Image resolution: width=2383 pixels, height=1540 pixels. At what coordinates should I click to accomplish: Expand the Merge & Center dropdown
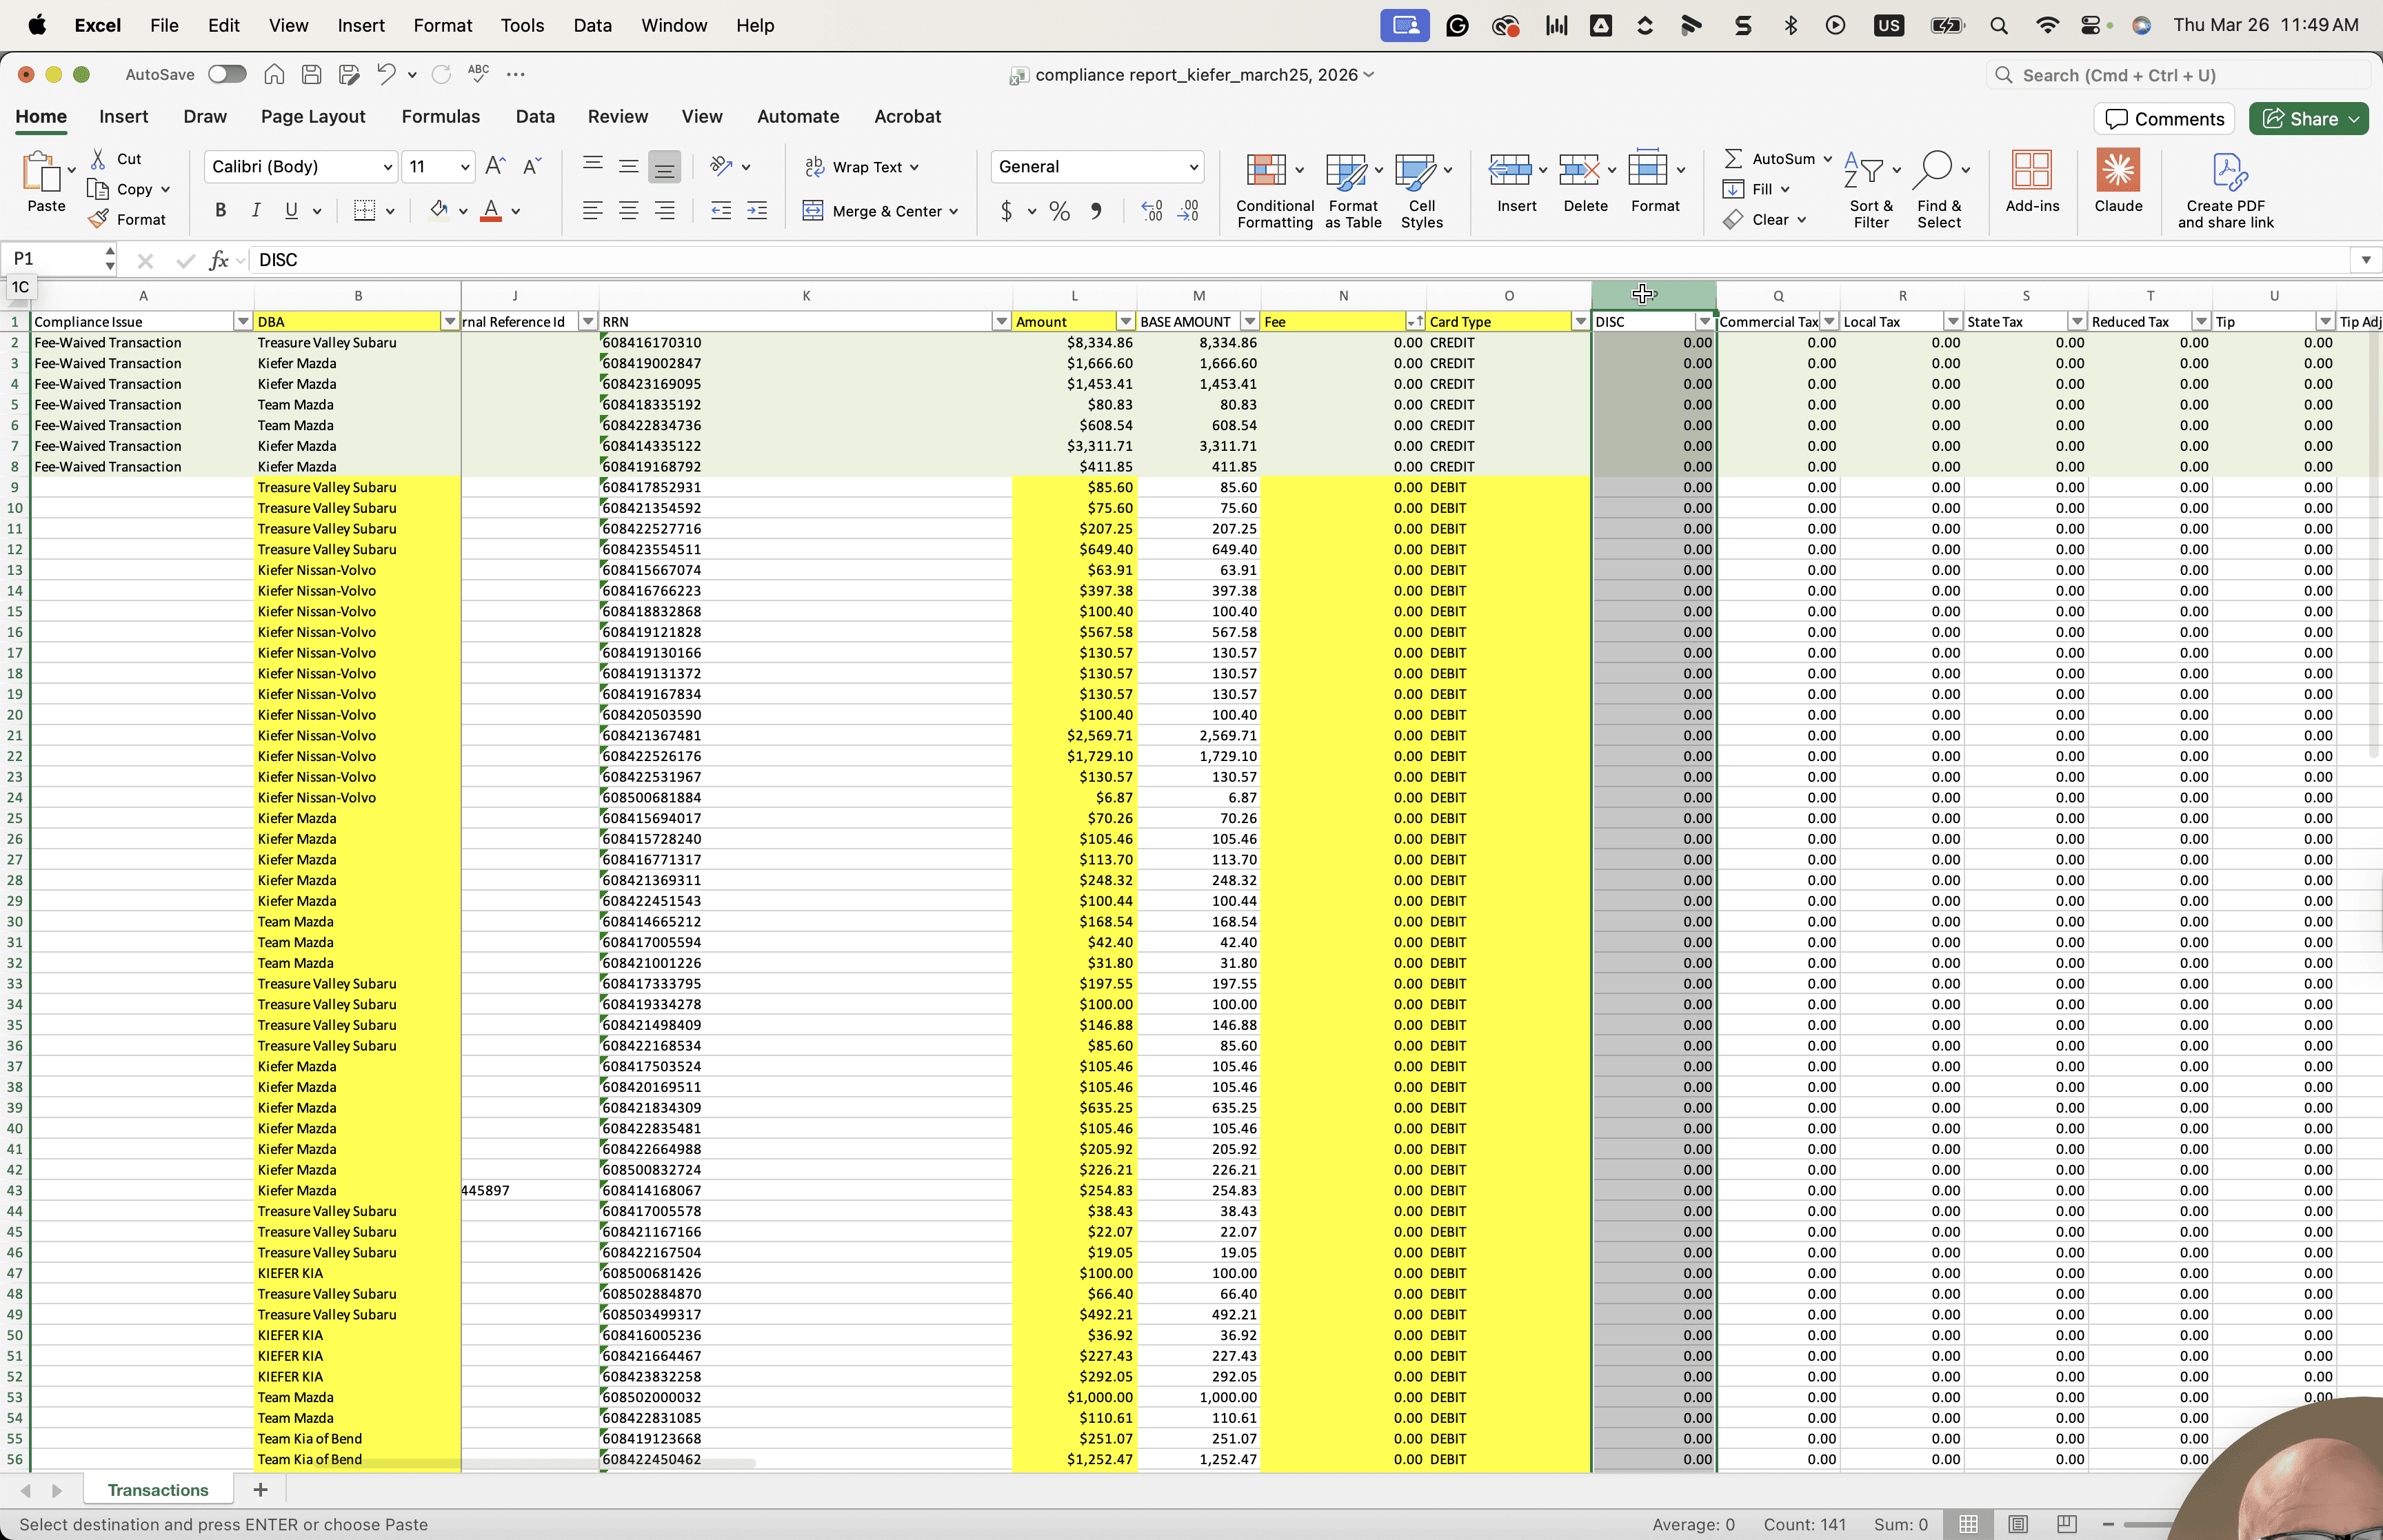954,211
